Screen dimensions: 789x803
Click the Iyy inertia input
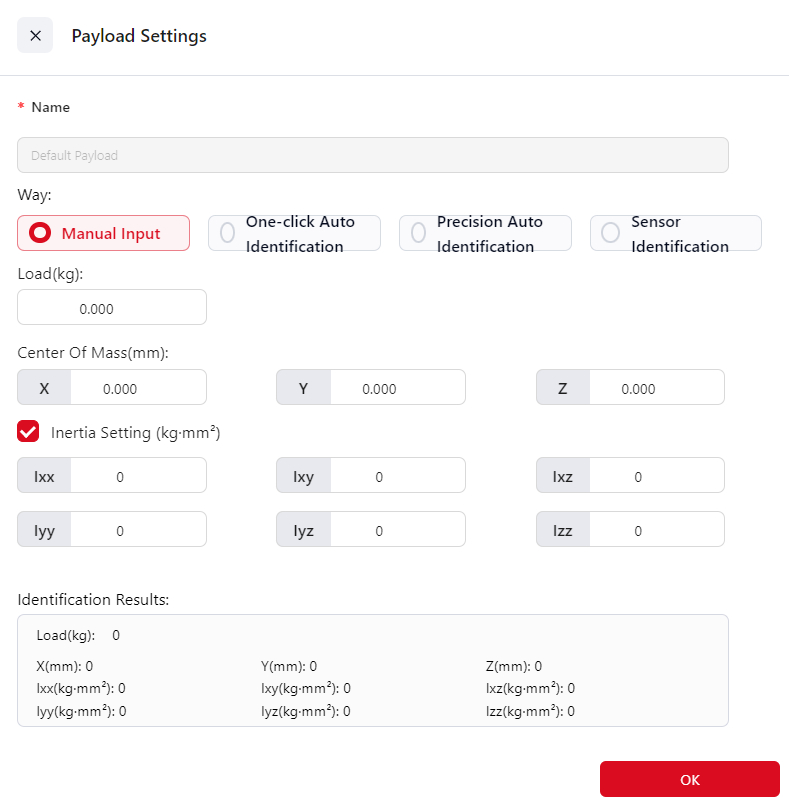137,530
